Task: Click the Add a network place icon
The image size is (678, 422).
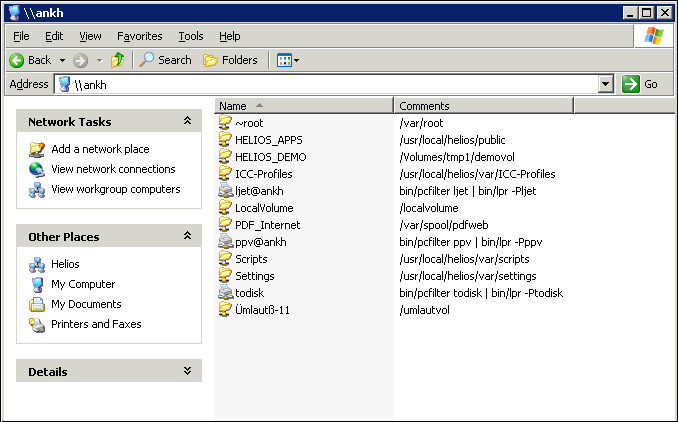Action: tap(37, 149)
